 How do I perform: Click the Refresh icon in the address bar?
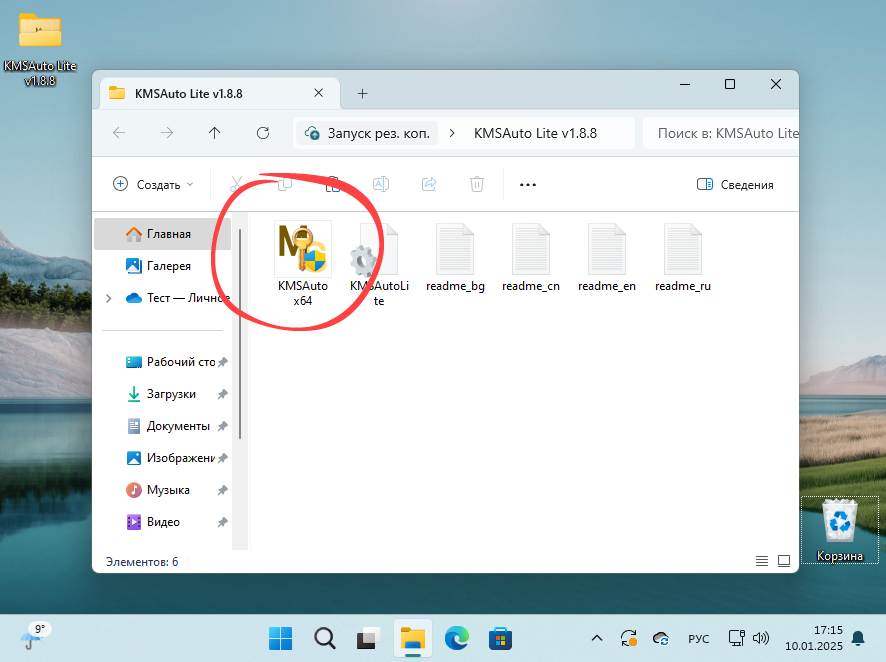click(262, 132)
